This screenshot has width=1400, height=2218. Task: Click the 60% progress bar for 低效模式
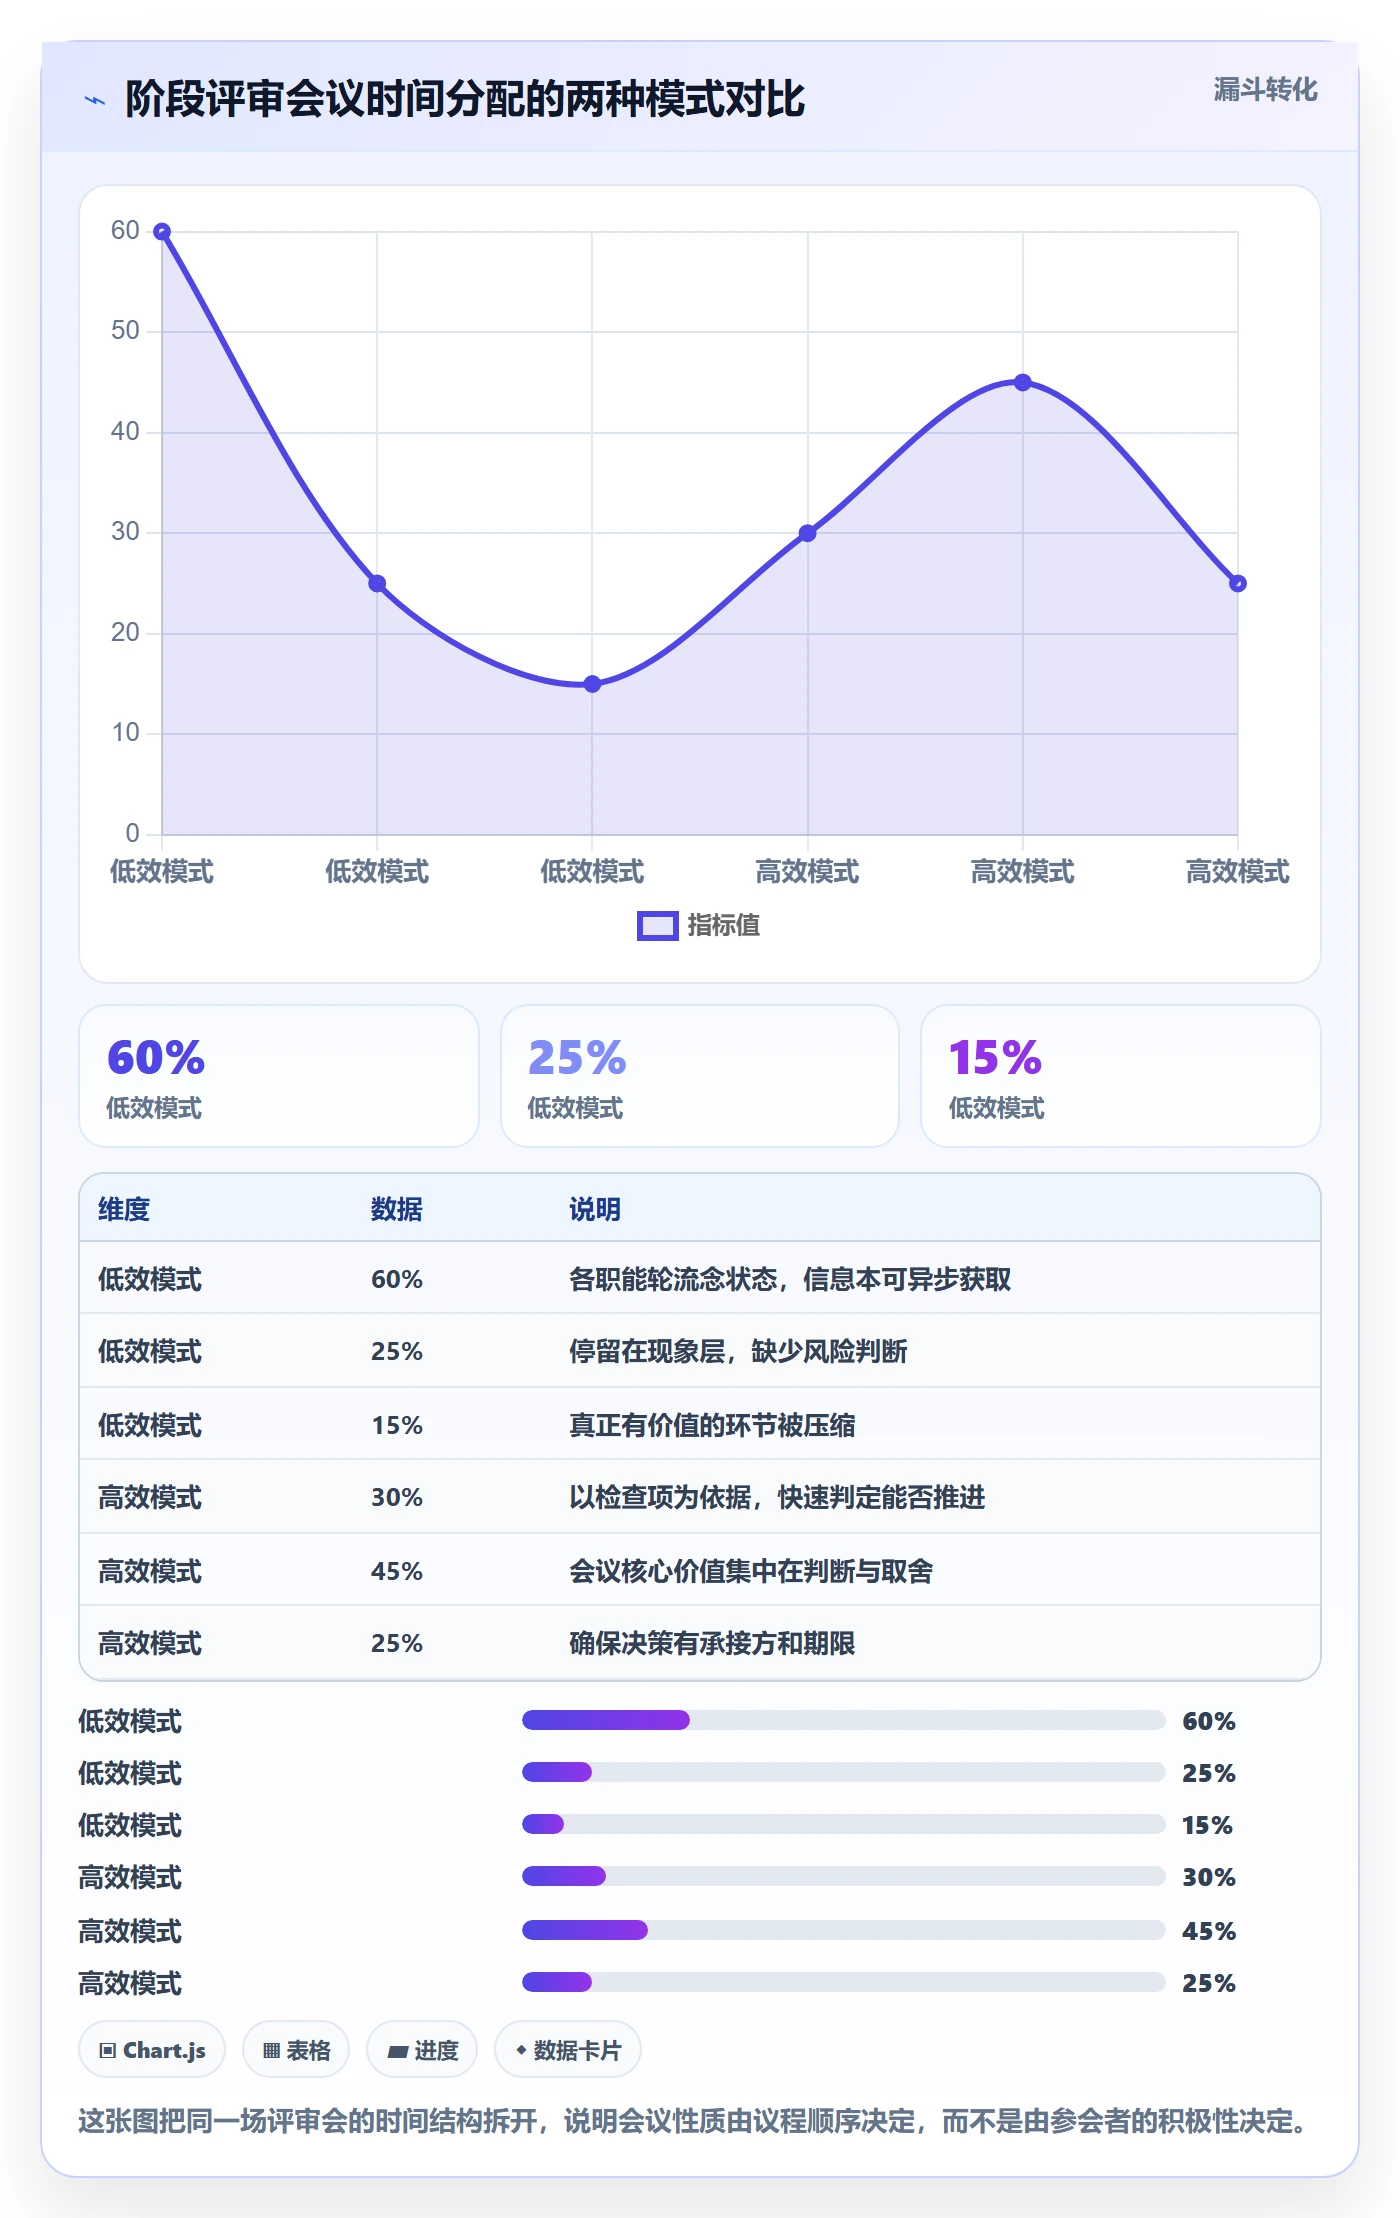(844, 1720)
